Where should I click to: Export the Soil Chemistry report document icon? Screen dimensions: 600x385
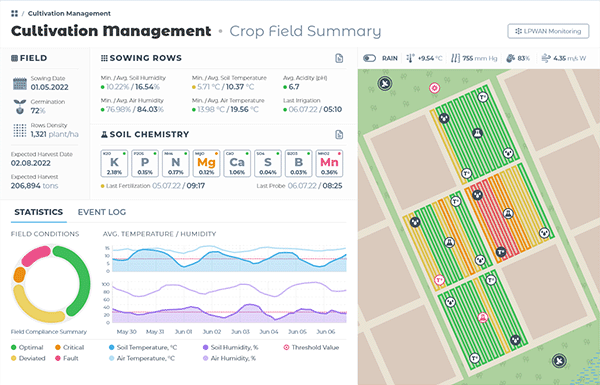click(x=339, y=135)
